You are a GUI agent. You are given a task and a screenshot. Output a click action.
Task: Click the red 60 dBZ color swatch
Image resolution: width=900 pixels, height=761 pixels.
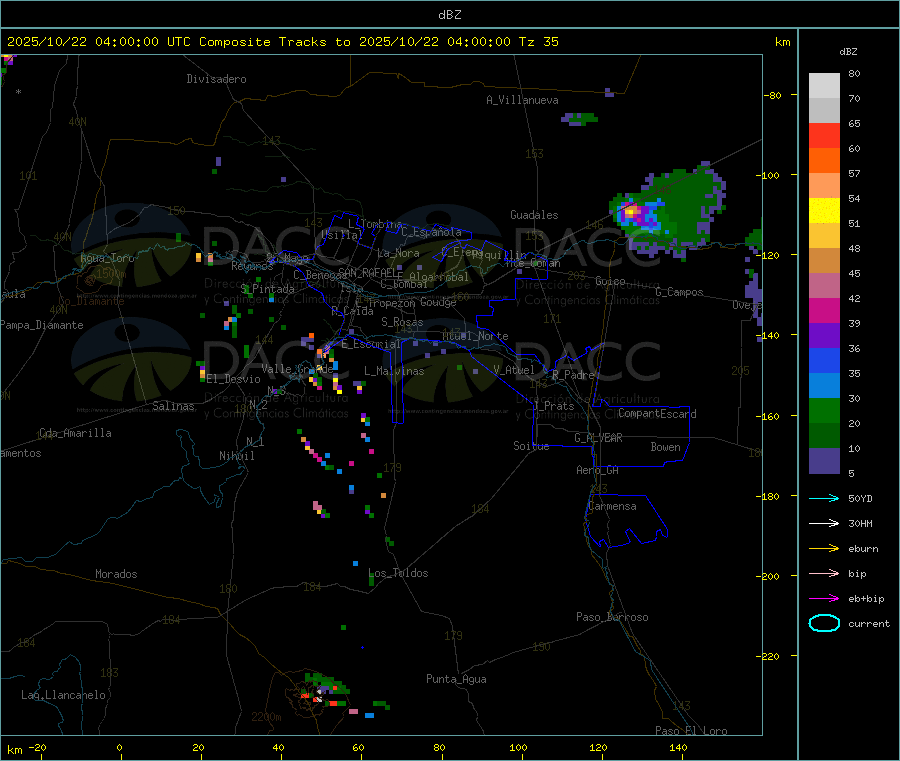(824, 135)
